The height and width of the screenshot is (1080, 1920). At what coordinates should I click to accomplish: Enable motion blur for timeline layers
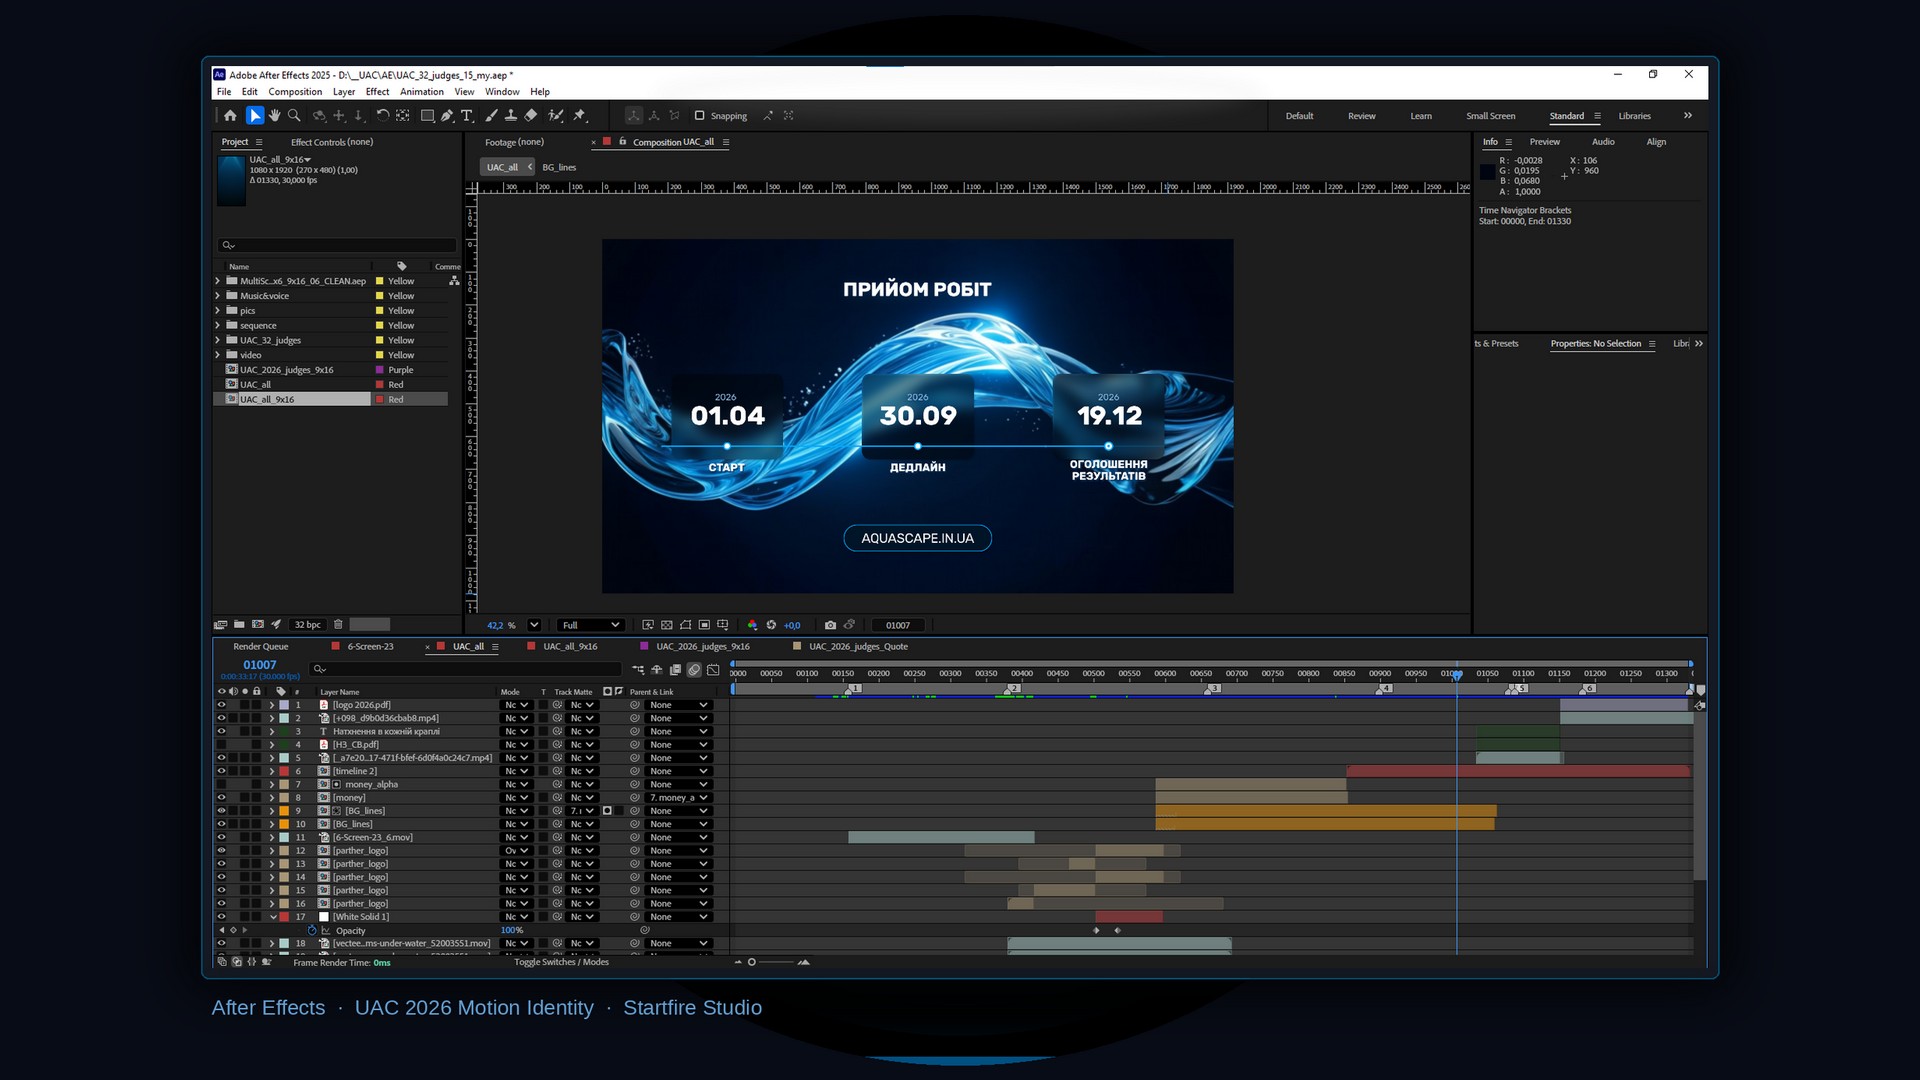click(694, 670)
